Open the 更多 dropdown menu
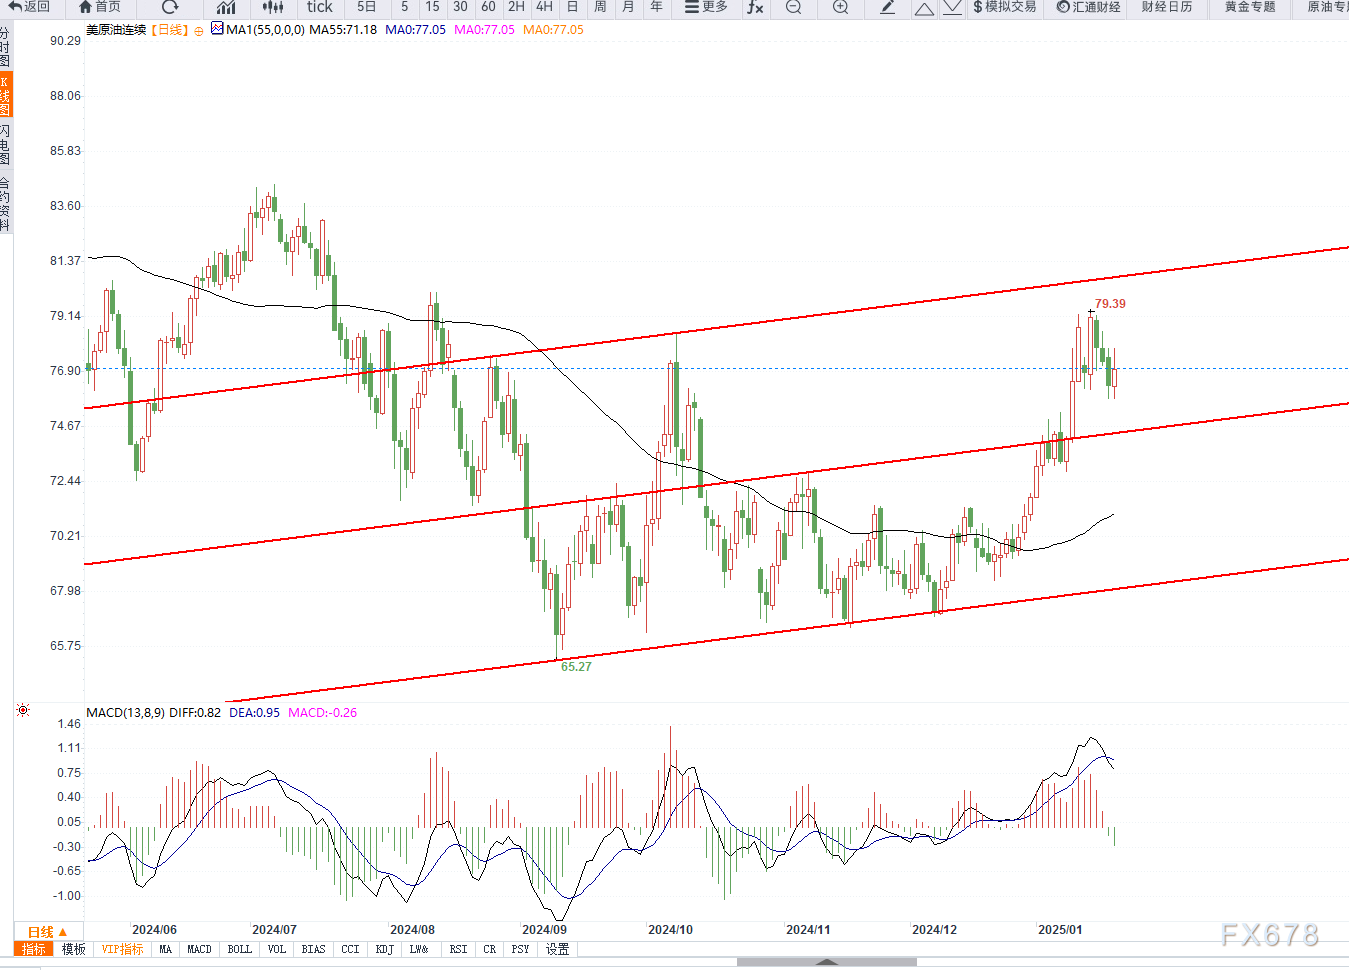This screenshot has height=970, width=1349. tap(706, 7)
